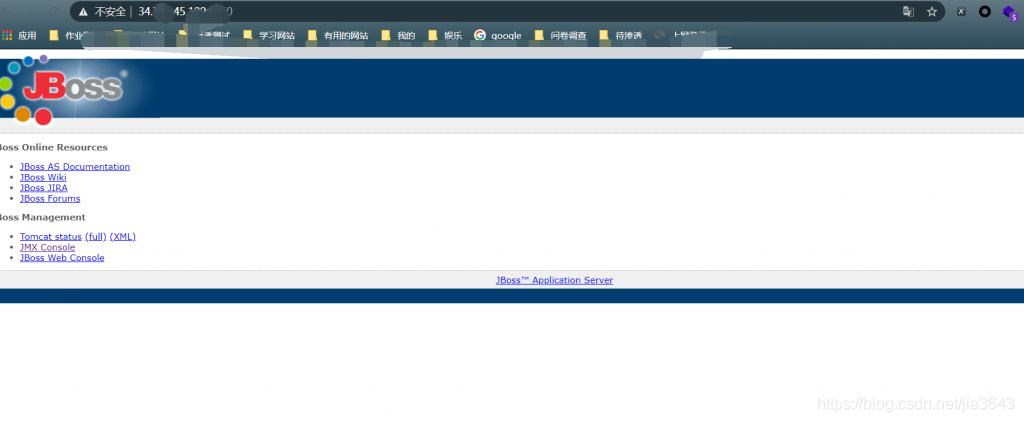Open the JBoss Web Console link

62,257
